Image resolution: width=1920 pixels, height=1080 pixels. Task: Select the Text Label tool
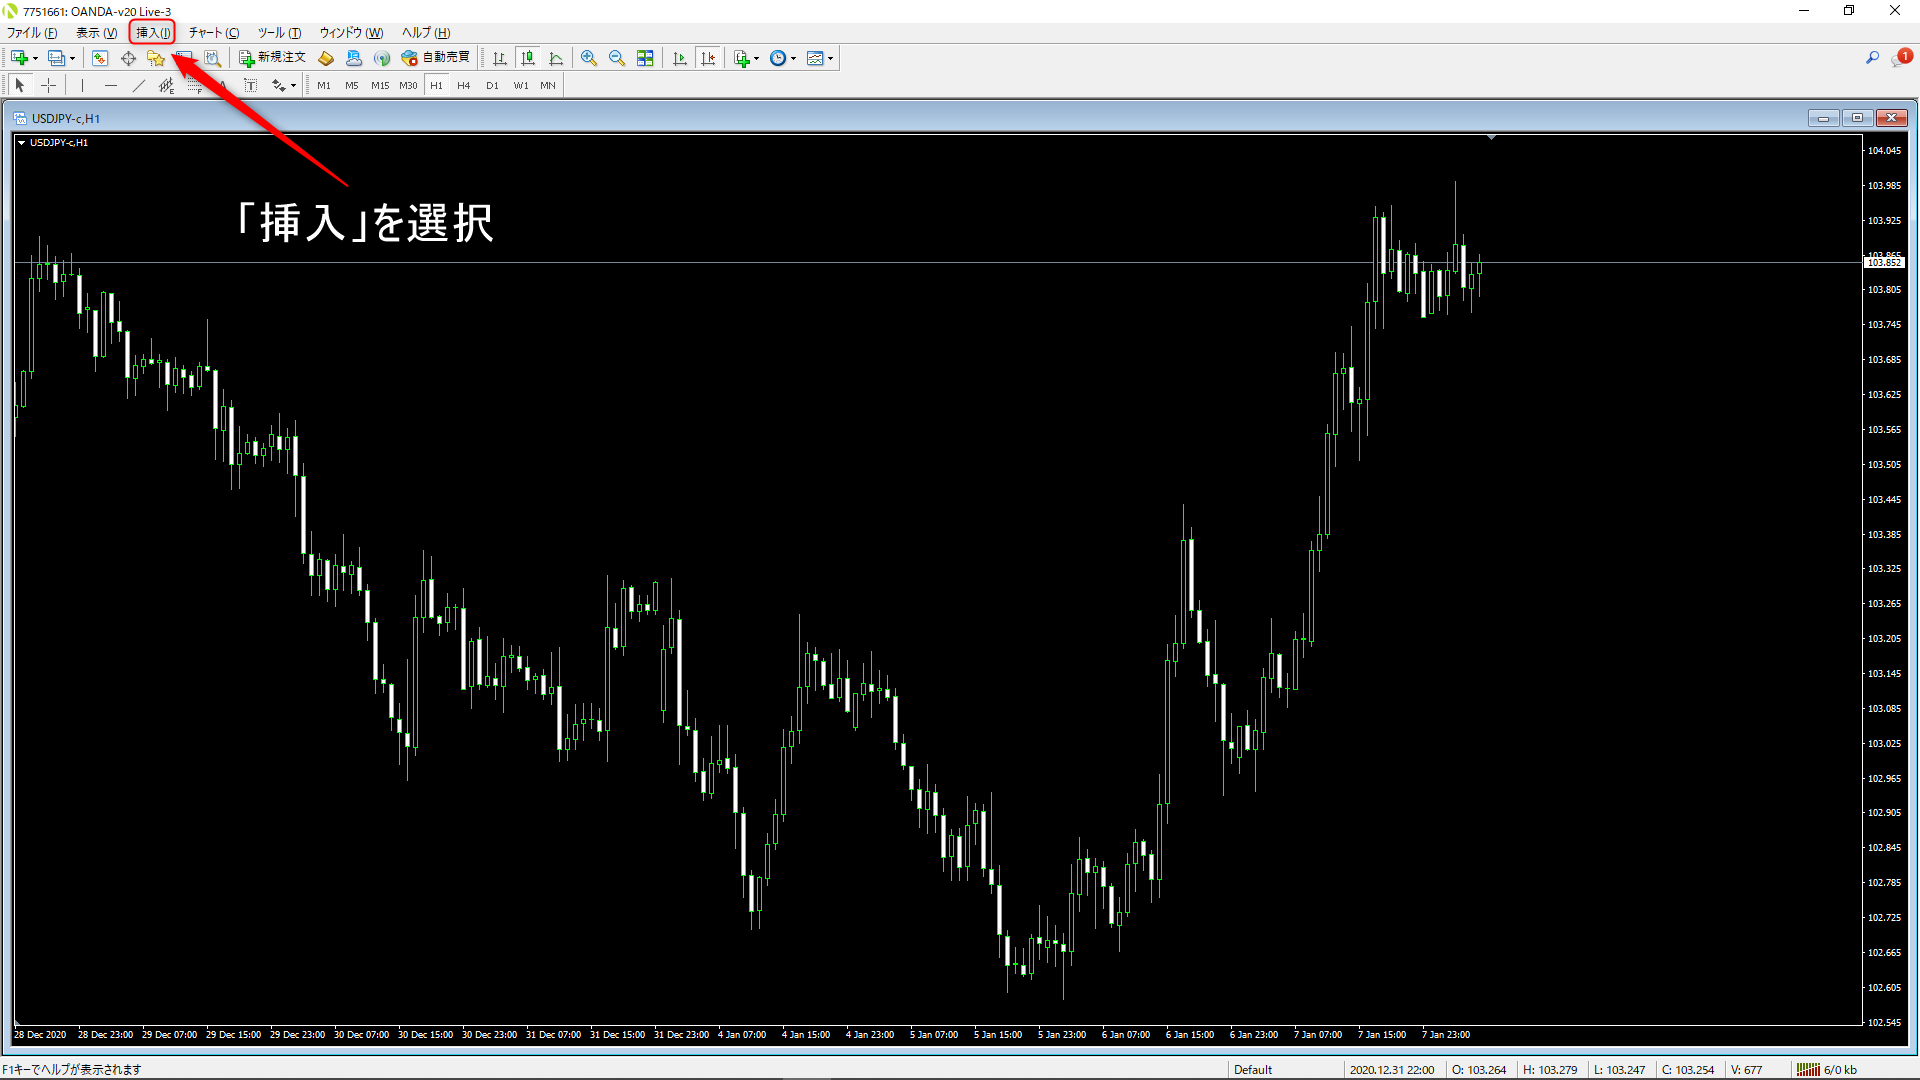point(251,86)
